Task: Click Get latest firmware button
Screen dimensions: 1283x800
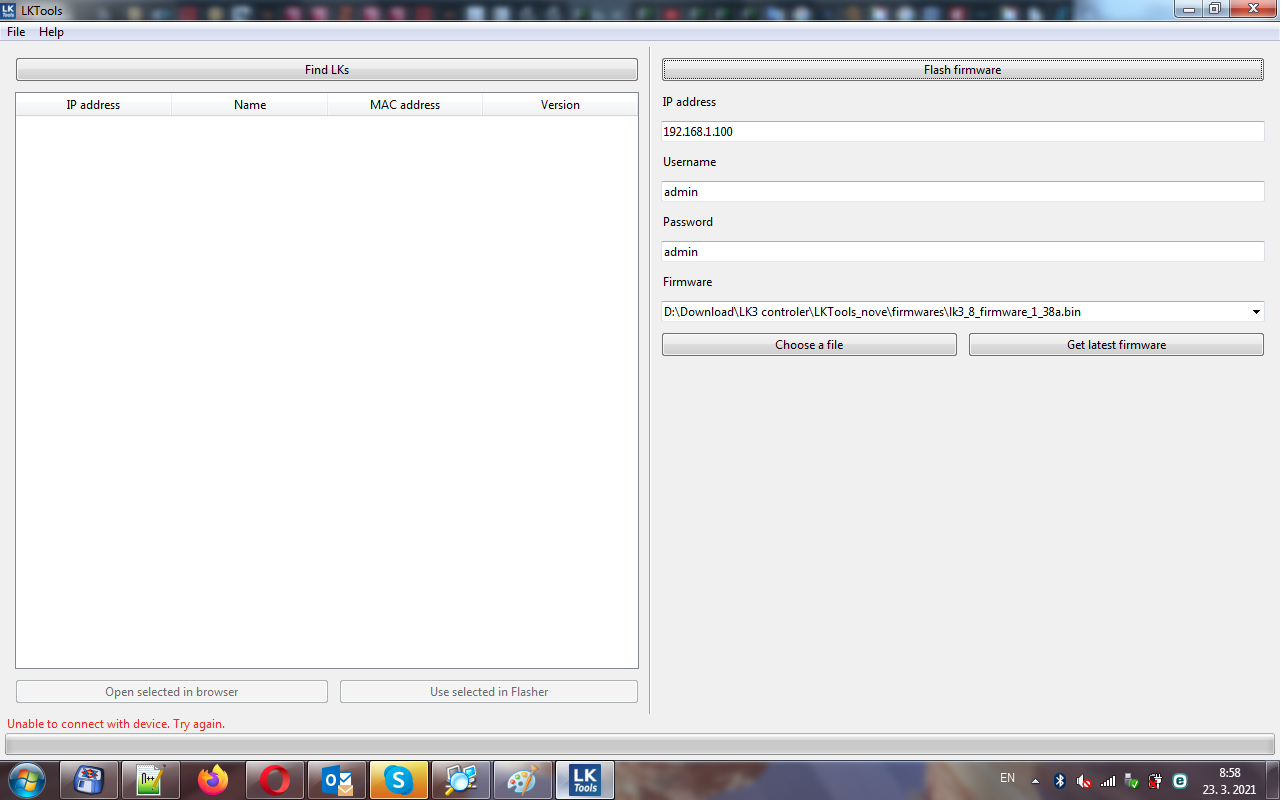Action: pyautogui.click(x=1116, y=345)
